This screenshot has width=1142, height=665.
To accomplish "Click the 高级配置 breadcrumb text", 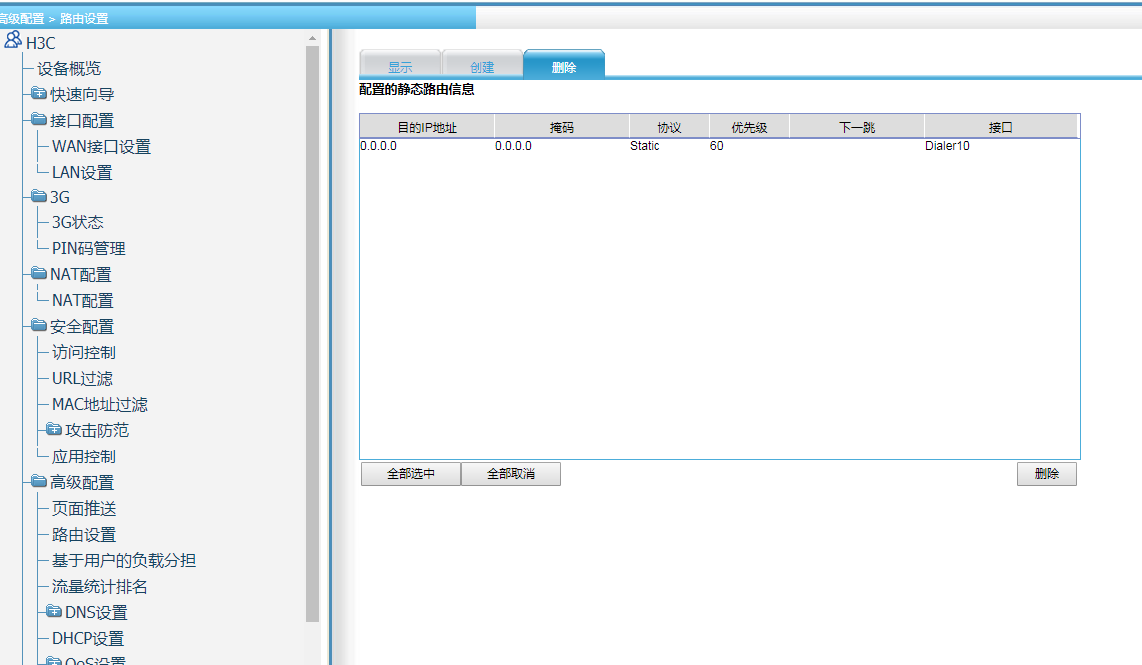I will tap(22, 18).
